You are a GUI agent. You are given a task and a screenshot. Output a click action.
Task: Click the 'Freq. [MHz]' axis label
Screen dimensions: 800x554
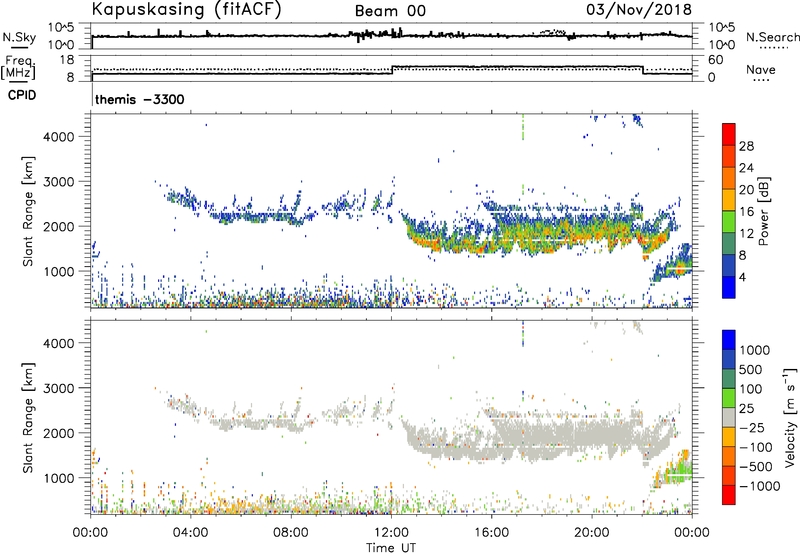tap(18, 67)
